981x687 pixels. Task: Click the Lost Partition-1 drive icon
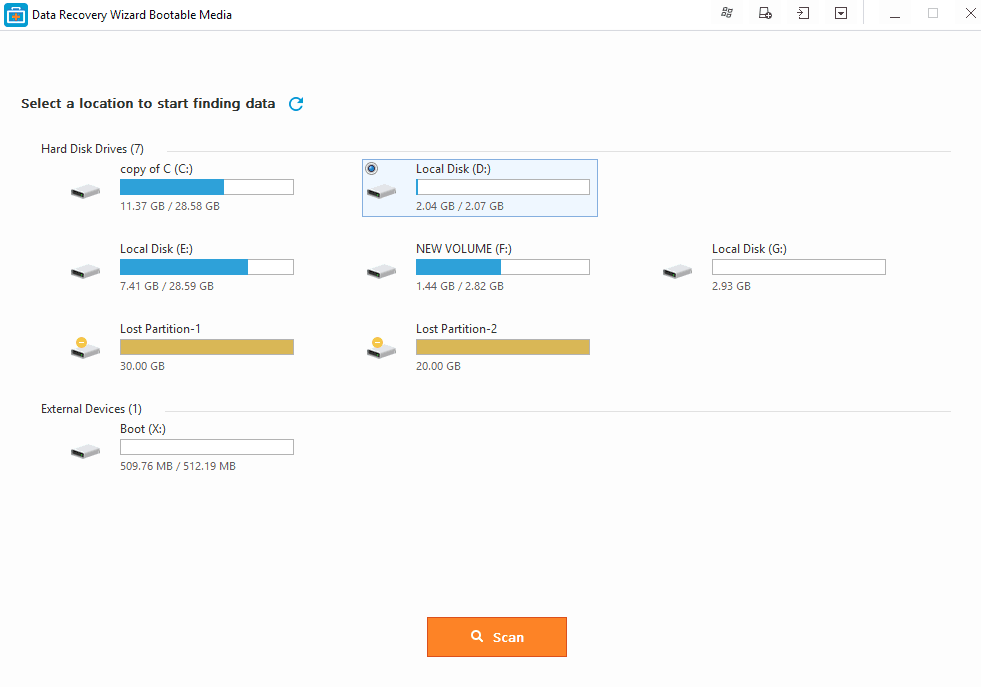tap(85, 349)
